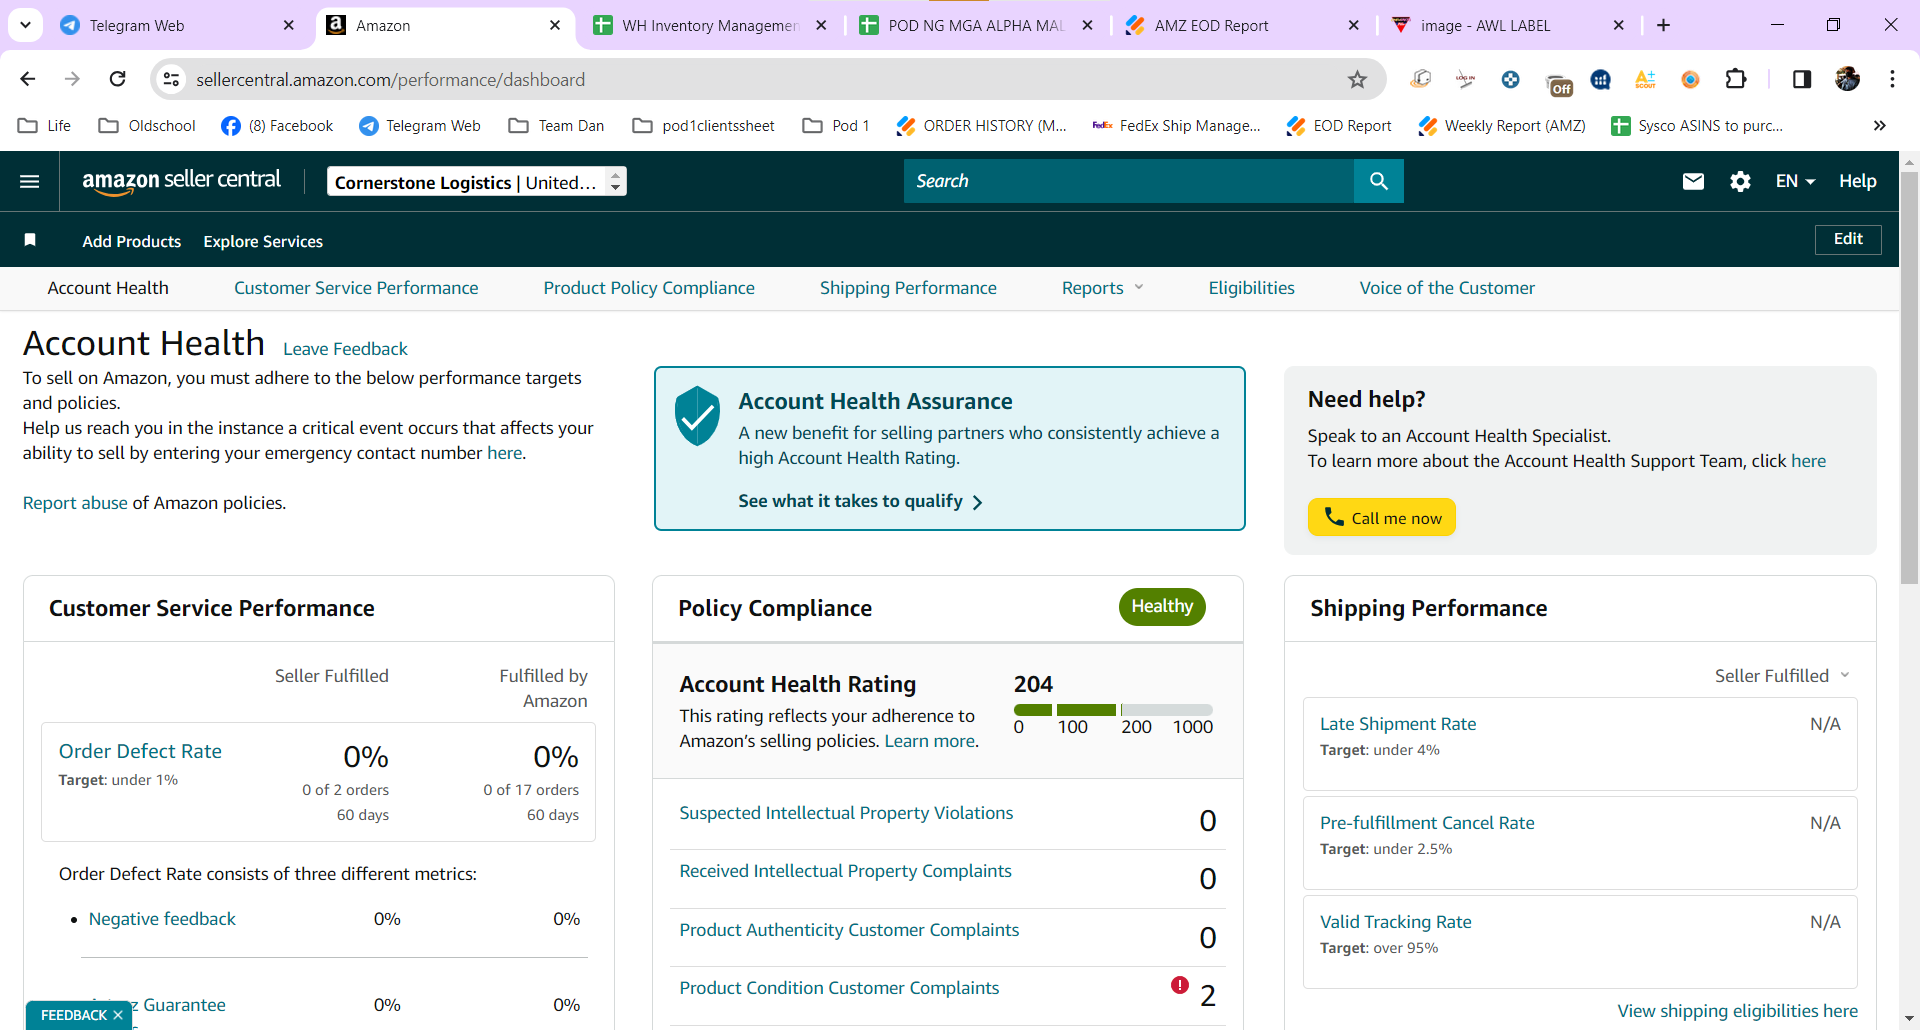Click See what it takes to qualify

(861, 501)
